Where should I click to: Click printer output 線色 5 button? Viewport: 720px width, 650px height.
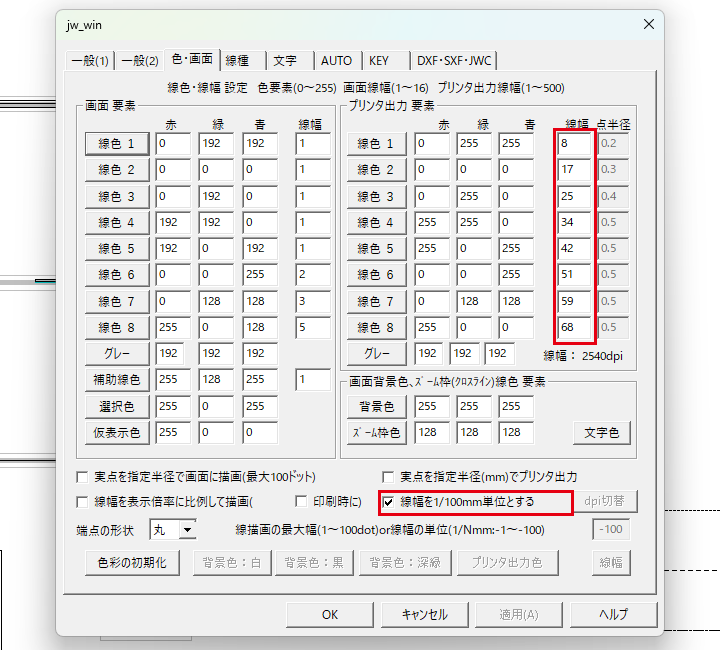coord(377,248)
